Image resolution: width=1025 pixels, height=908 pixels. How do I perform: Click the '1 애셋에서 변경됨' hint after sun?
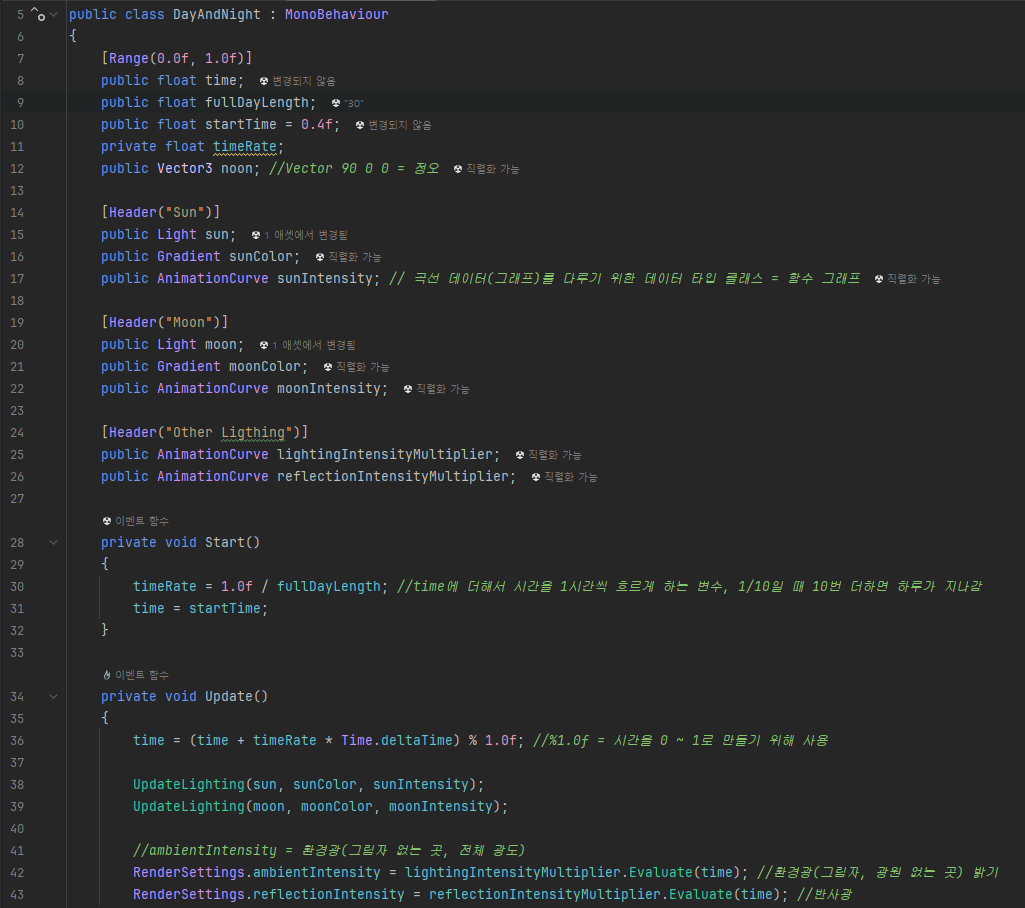(305, 235)
